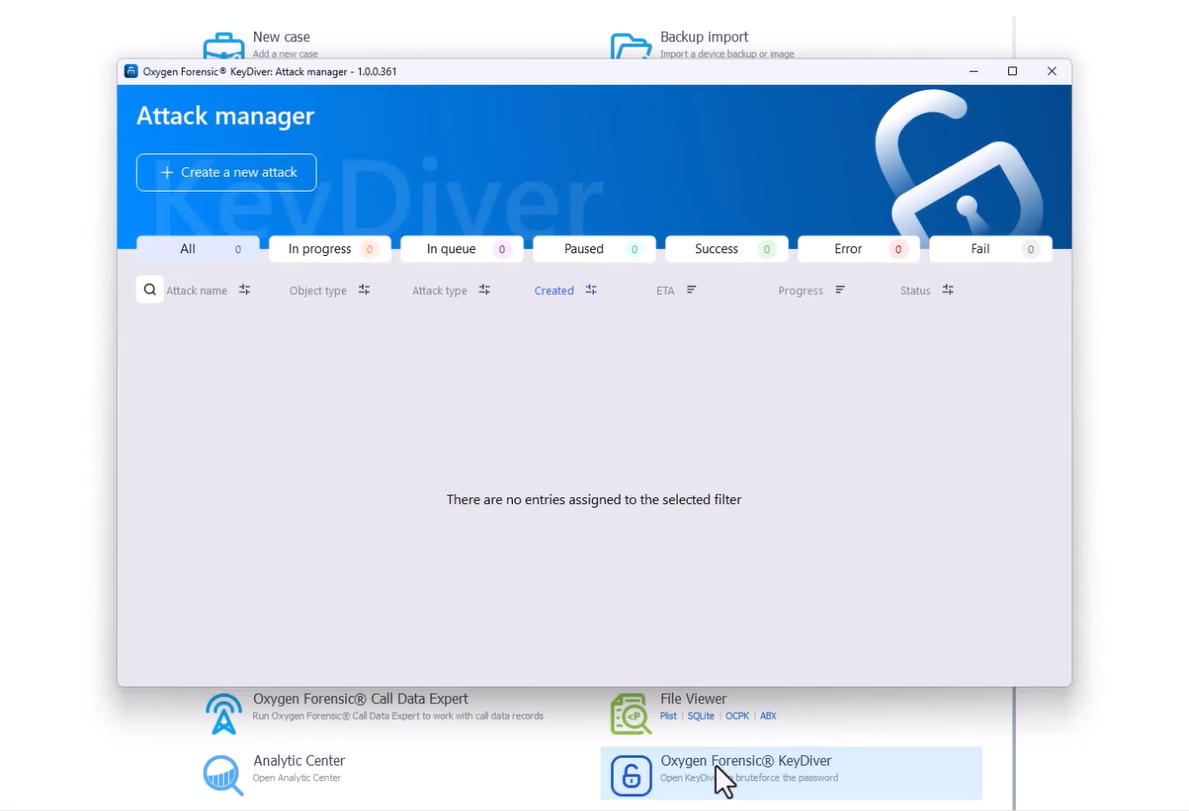Click the ETA column header
Image resolution: width=1189 pixels, height=811 pixels.
665,290
